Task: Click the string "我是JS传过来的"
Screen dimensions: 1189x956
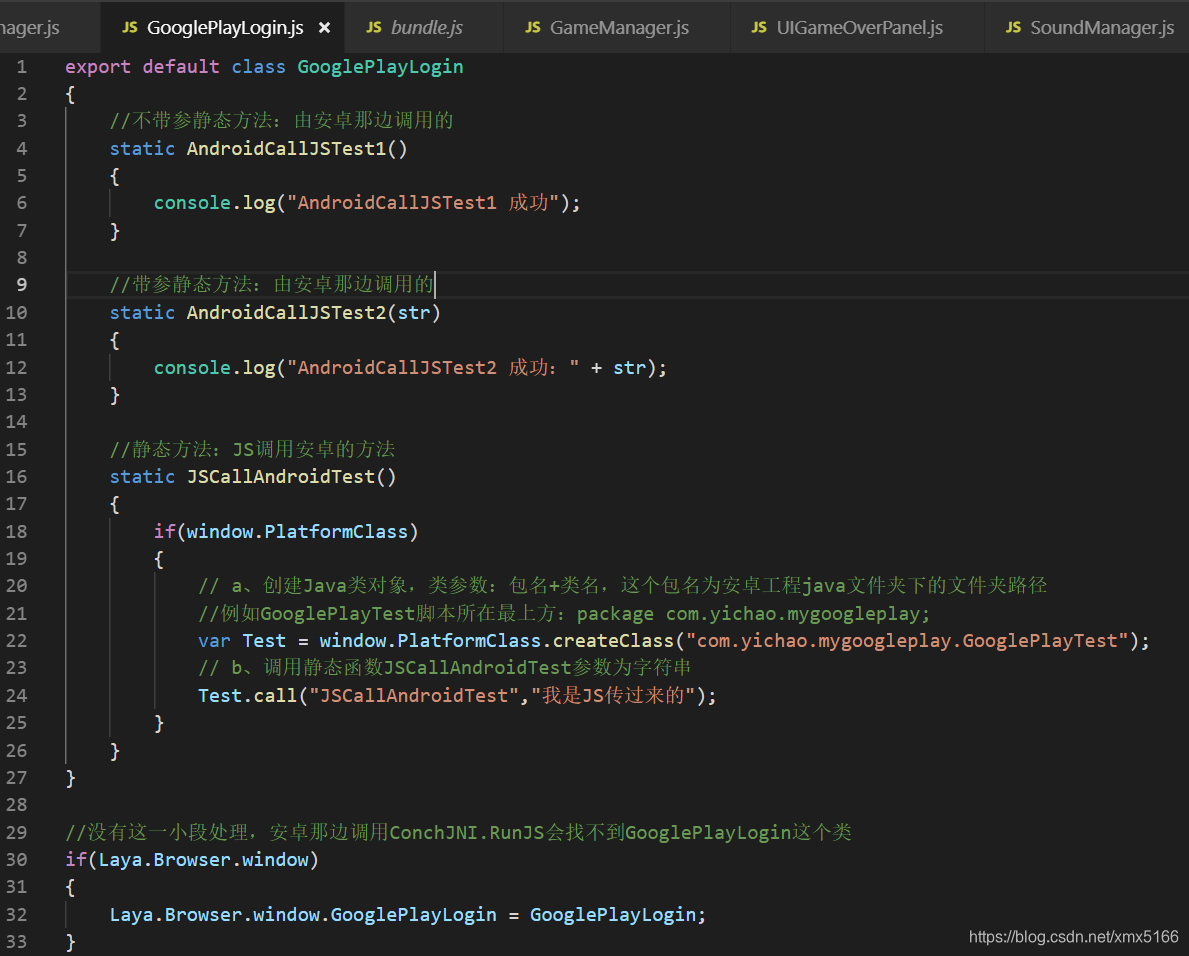Action: (x=613, y=695)
